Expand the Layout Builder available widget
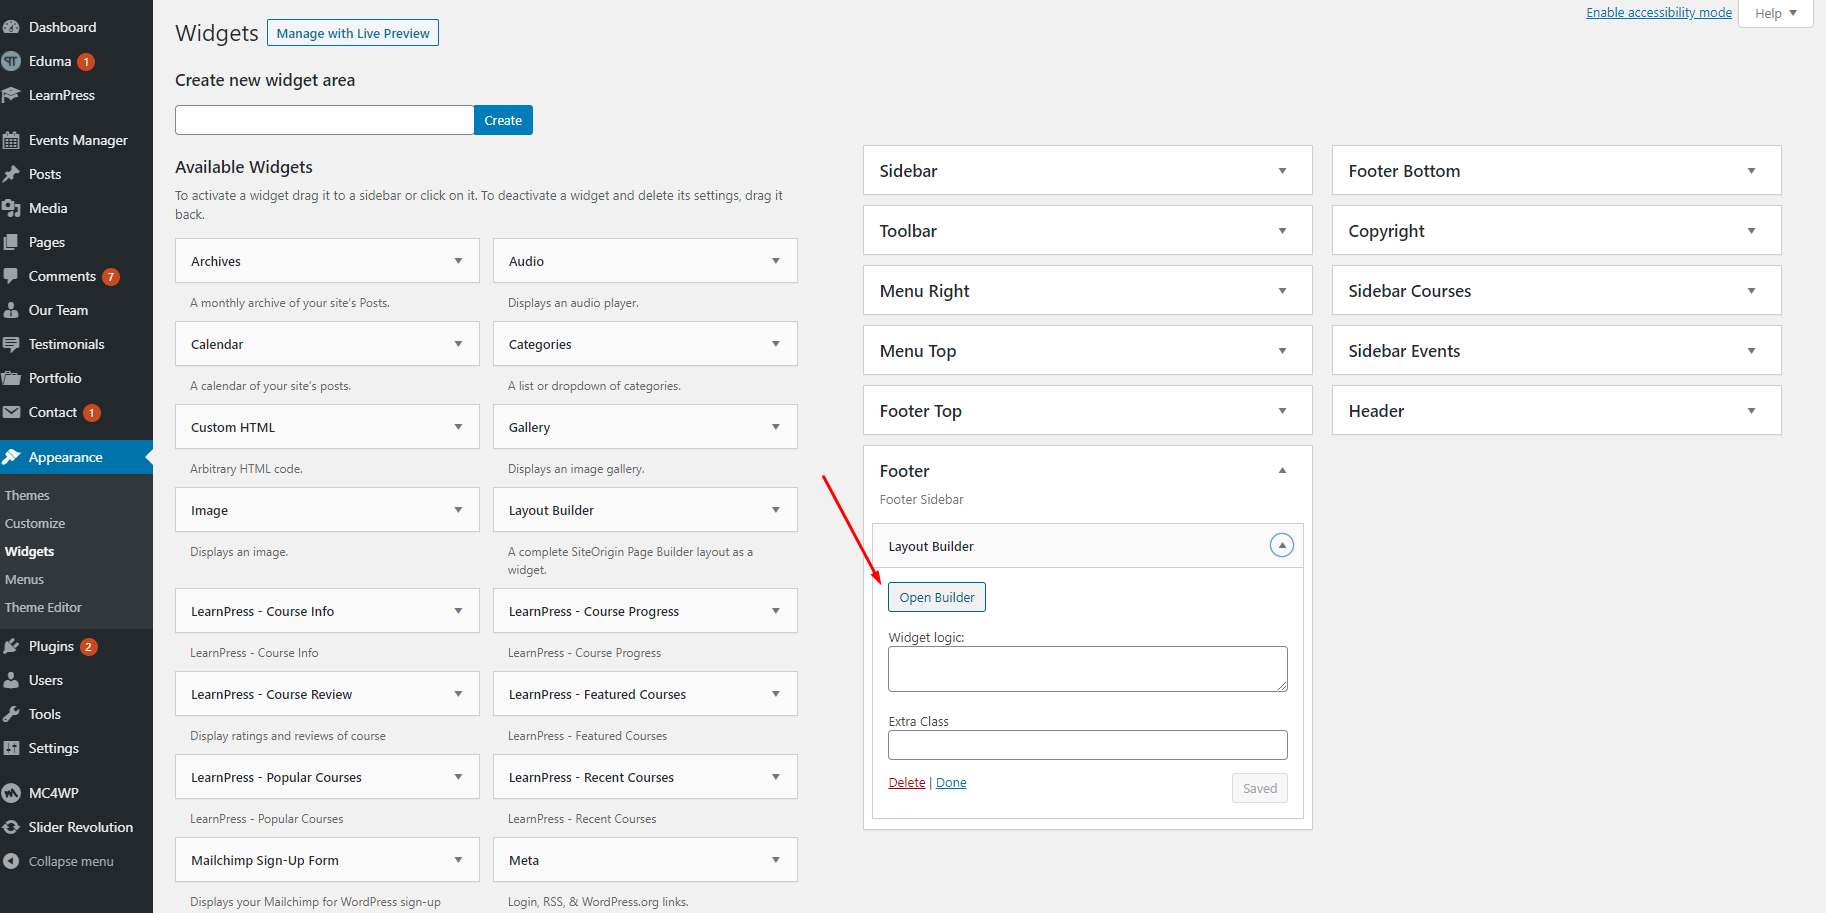Screen dimensions: 1826x913 tap(775, 510)
